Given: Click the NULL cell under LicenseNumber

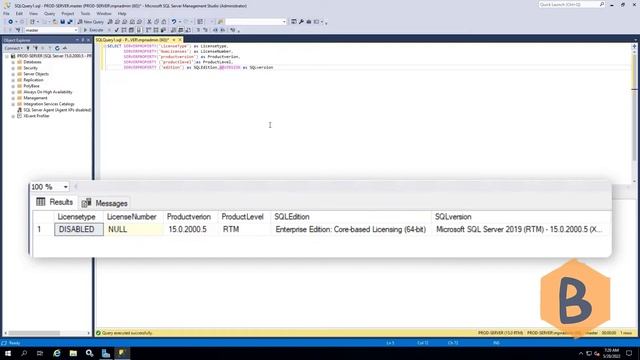Looking at the screenshot, I should tap(133, 229).
